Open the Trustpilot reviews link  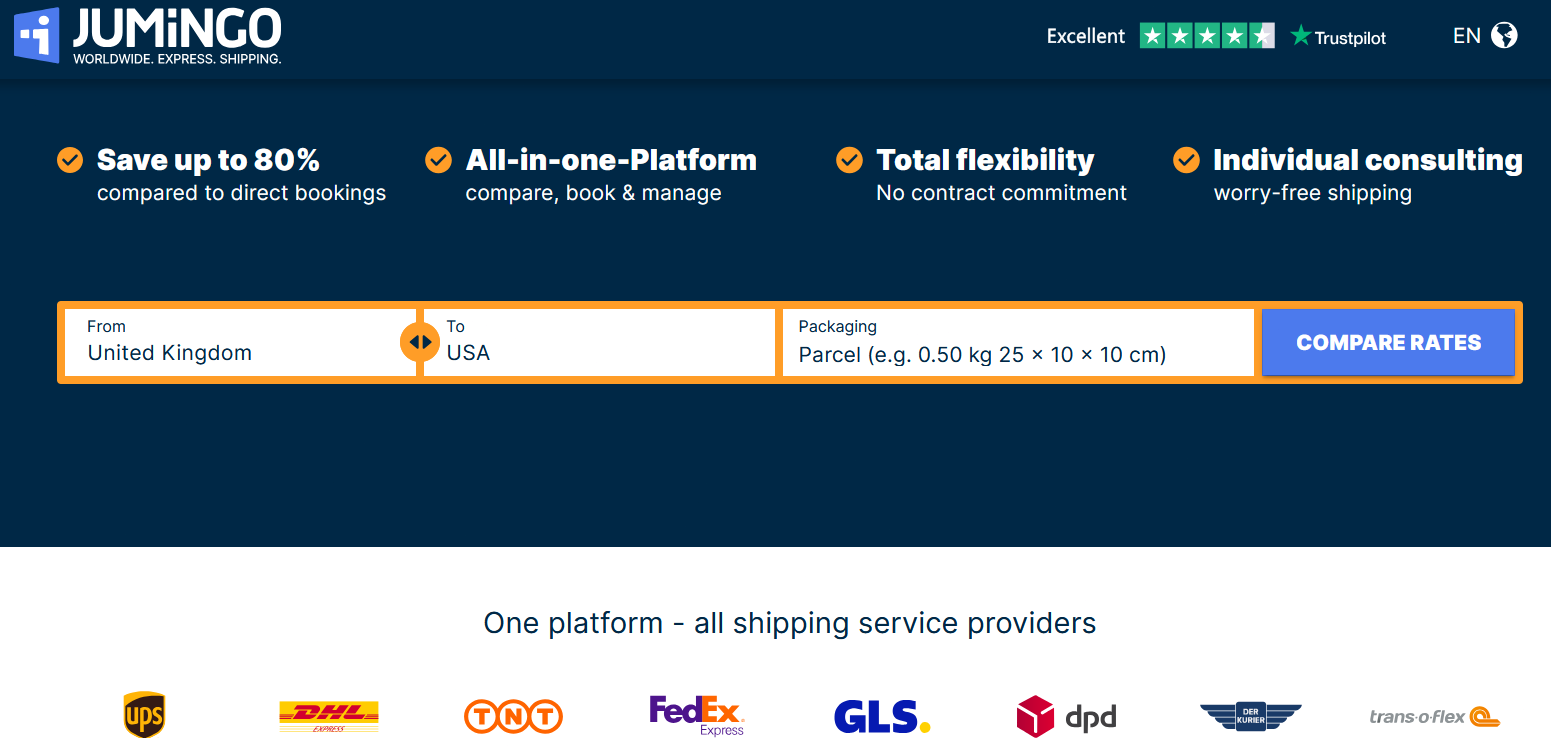[1339, 37]
